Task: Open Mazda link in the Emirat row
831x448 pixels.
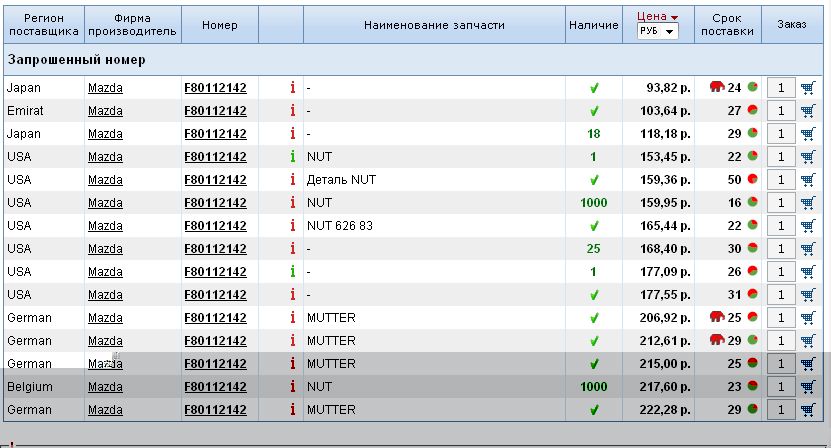Action: point(105,111)
